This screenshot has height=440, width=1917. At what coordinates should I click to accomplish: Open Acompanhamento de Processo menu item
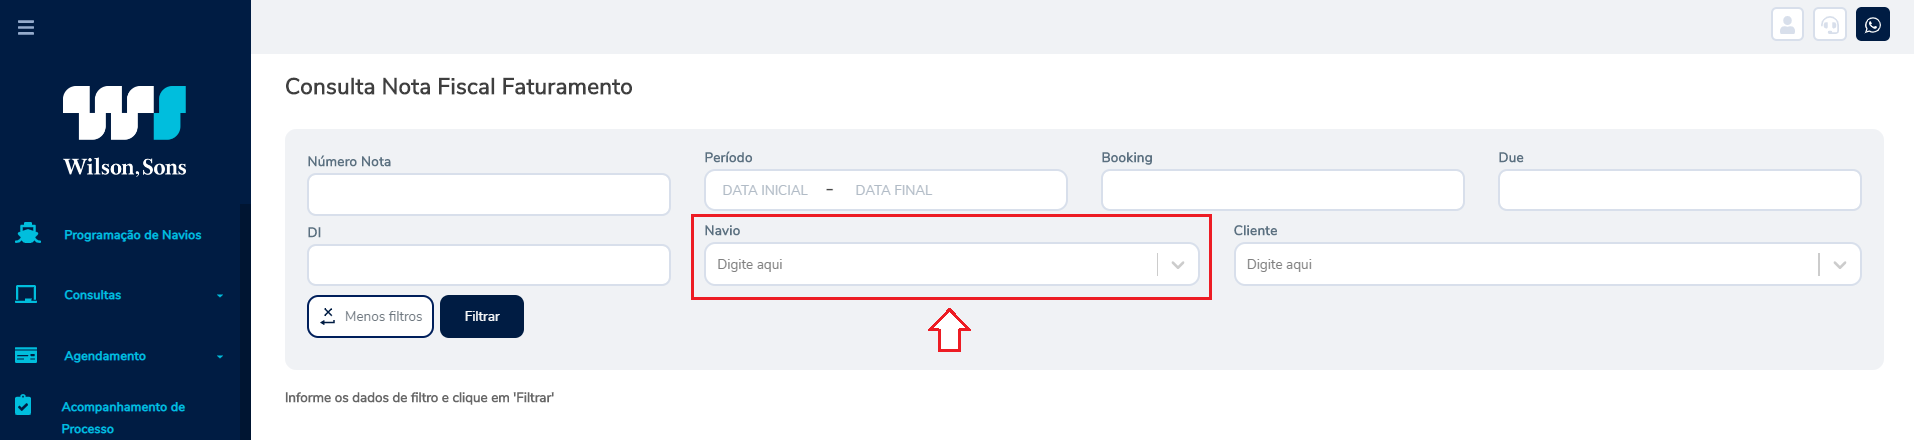(x=123, y=418)
